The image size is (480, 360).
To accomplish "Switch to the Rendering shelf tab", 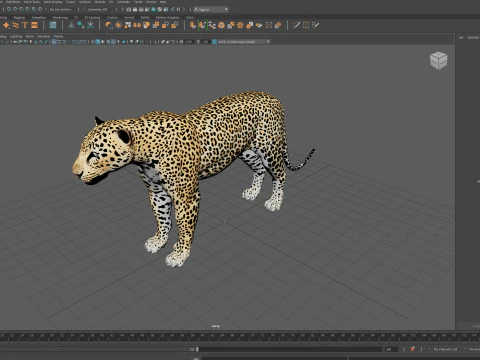I will click(x=60, y=17).
